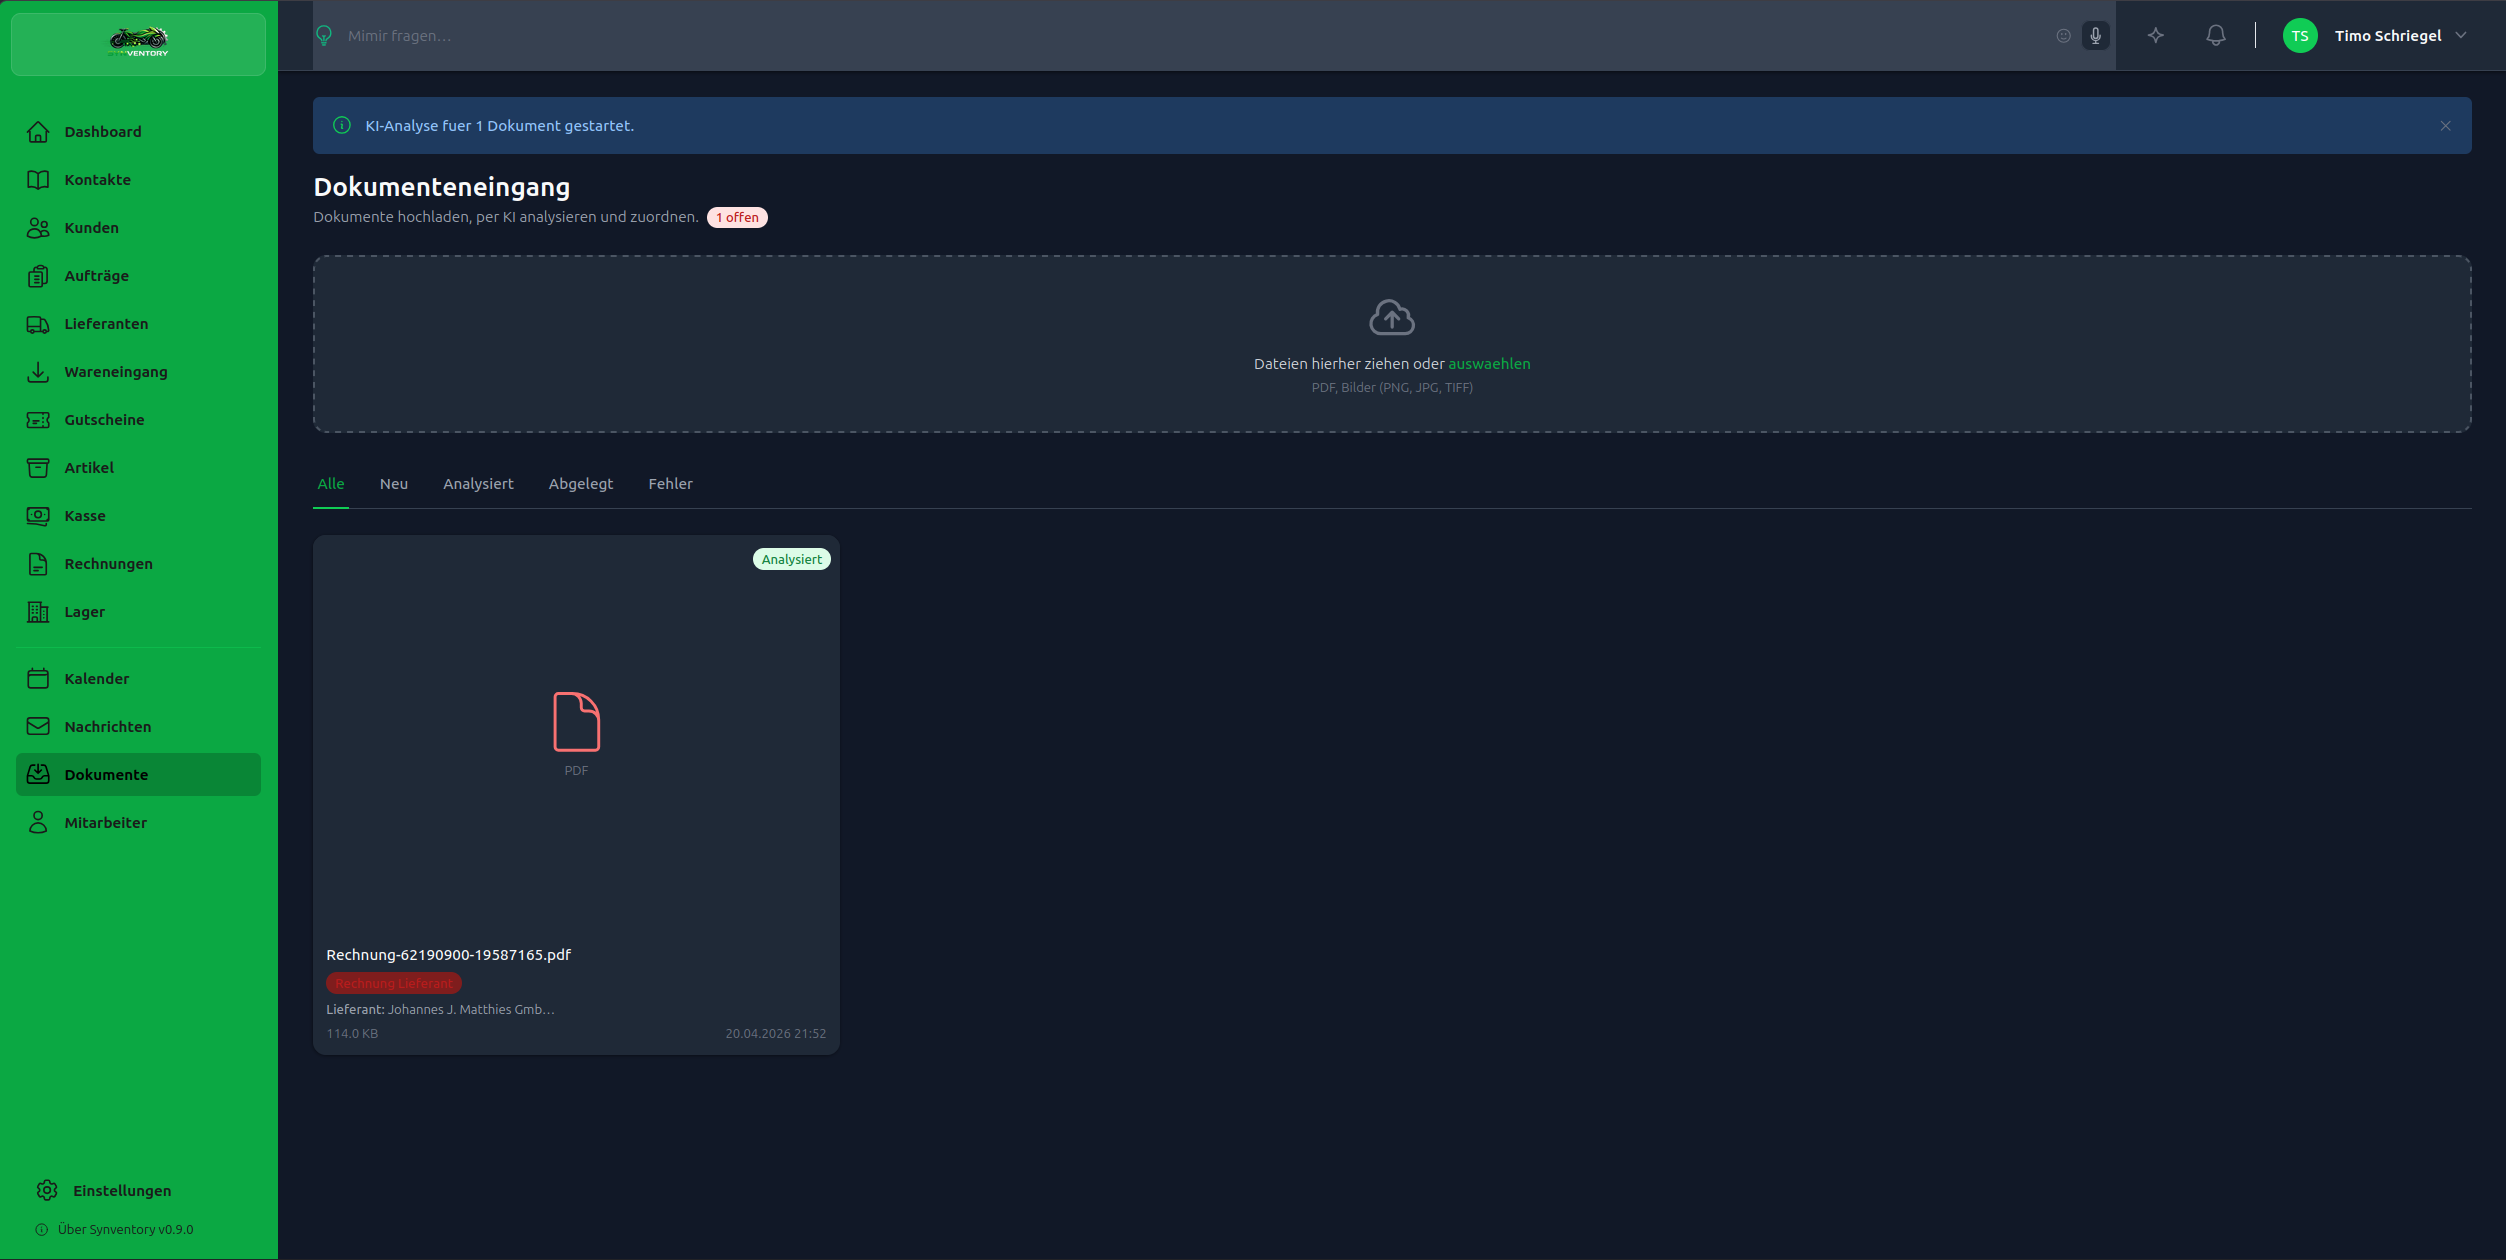Click the Kasse register icon in the sidebar

coord(38,516)
